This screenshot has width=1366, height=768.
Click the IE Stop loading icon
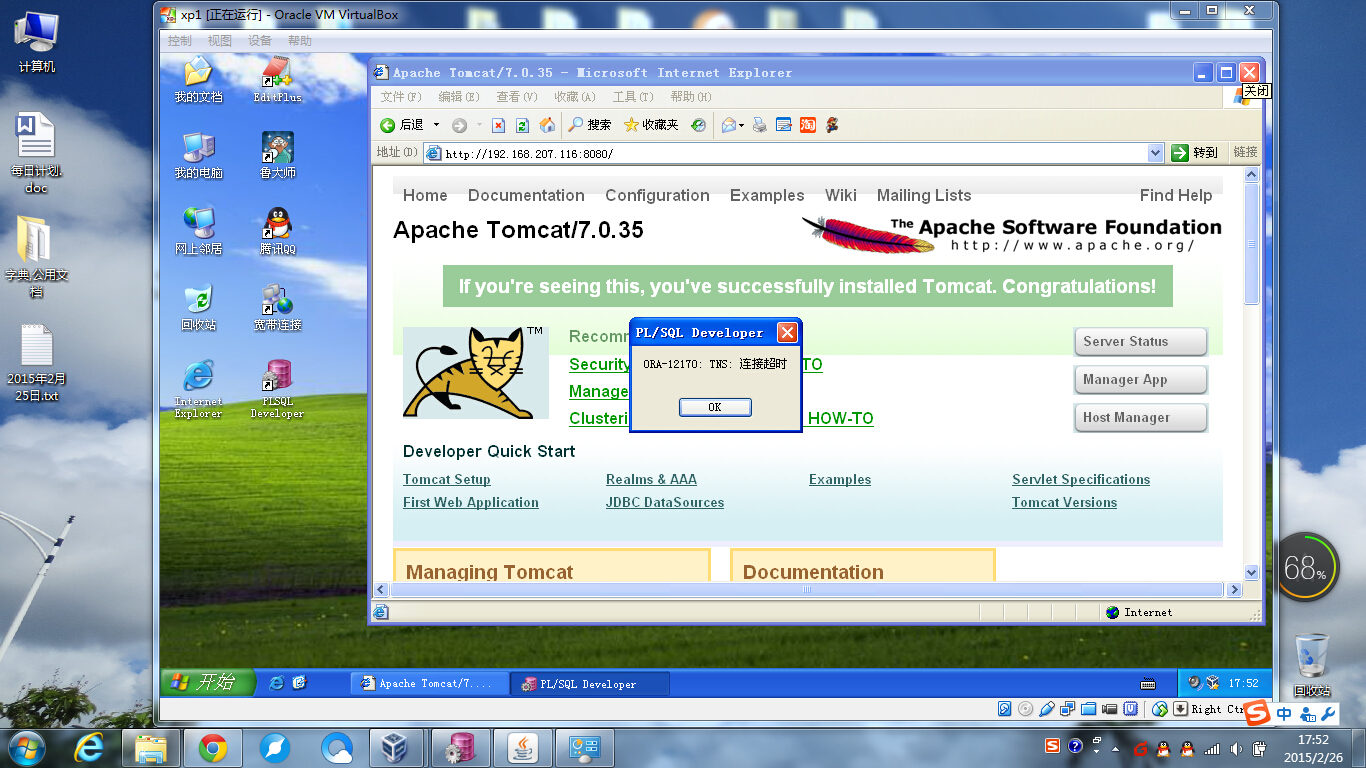point(498,125)
